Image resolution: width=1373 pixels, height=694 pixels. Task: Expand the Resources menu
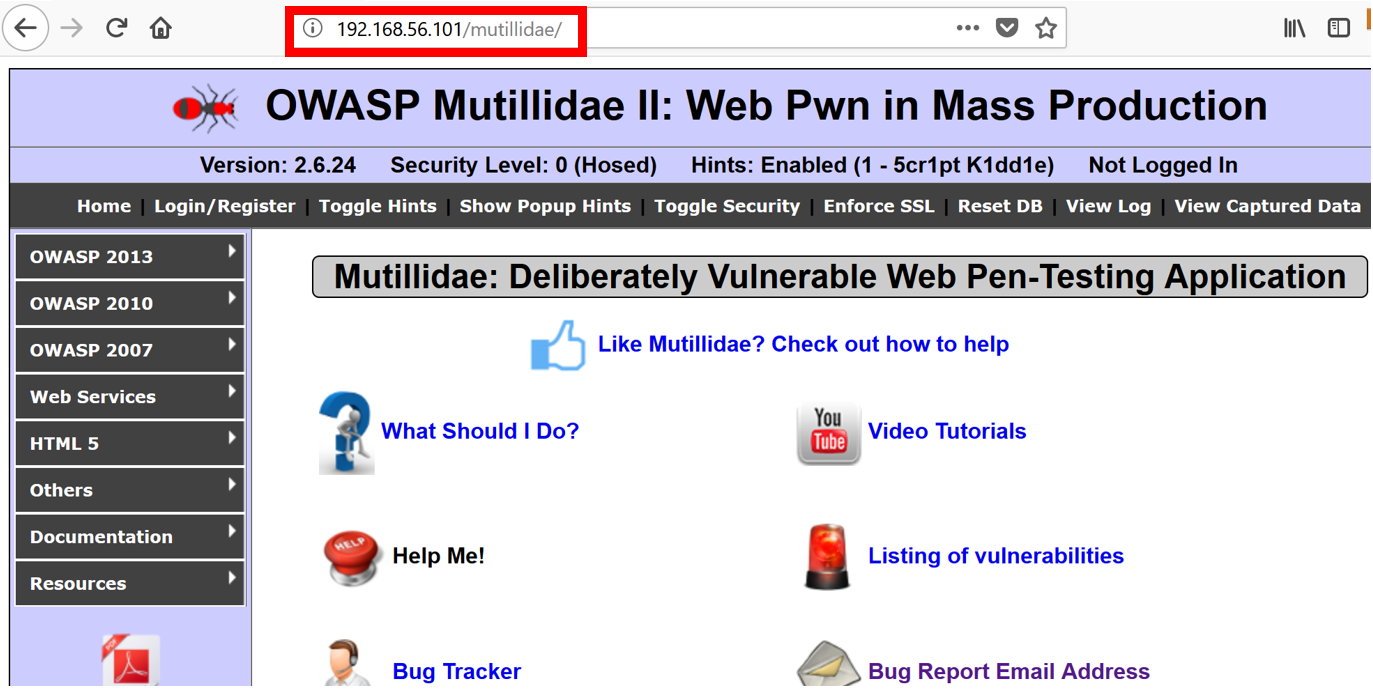[130, 583]
